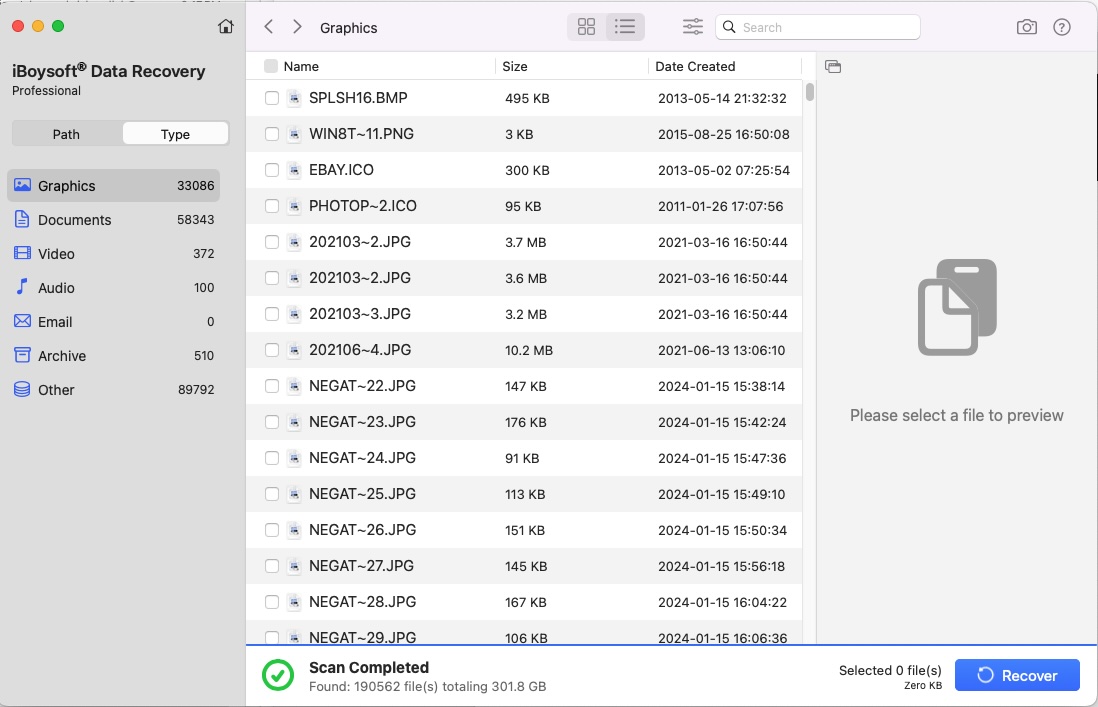The height and width of the screenshot is (707, 1098).
Task: Tick the EBAY.ICO file checkbox
Action: tap(272, 170)
